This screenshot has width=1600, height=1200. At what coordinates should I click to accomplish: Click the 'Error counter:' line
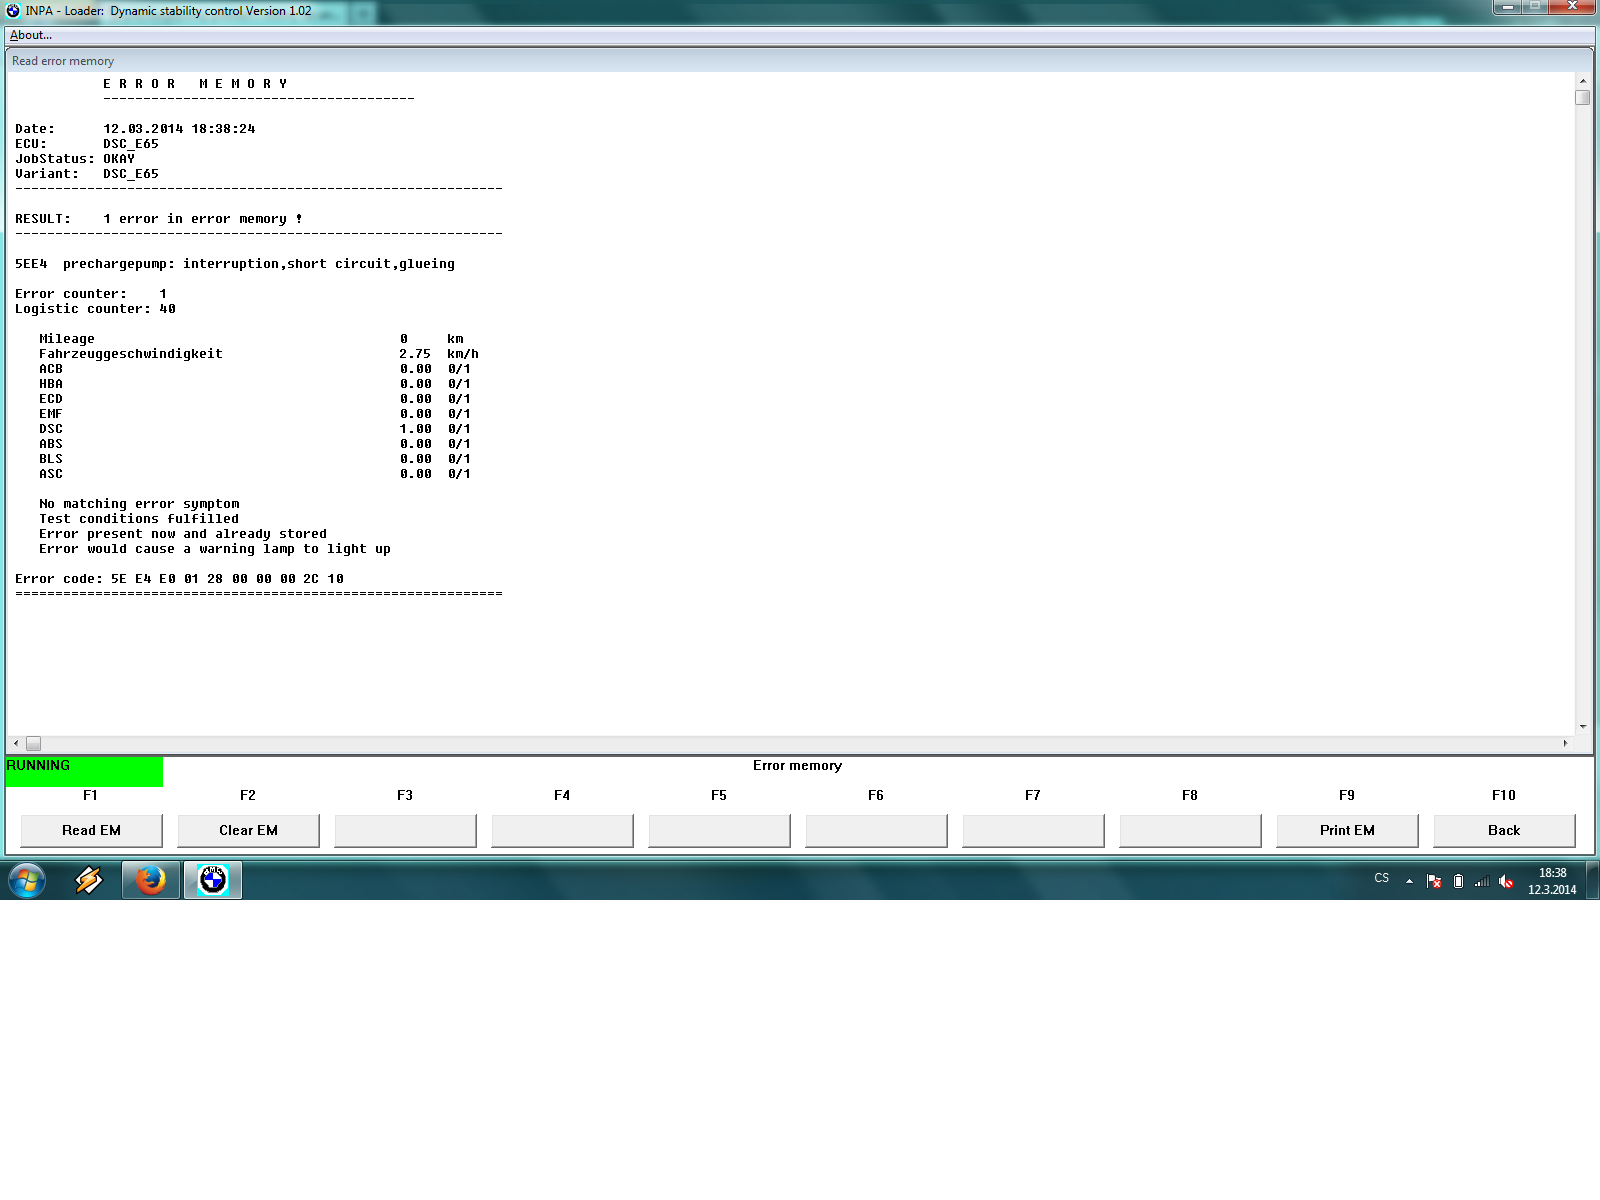tap(91, 294)
